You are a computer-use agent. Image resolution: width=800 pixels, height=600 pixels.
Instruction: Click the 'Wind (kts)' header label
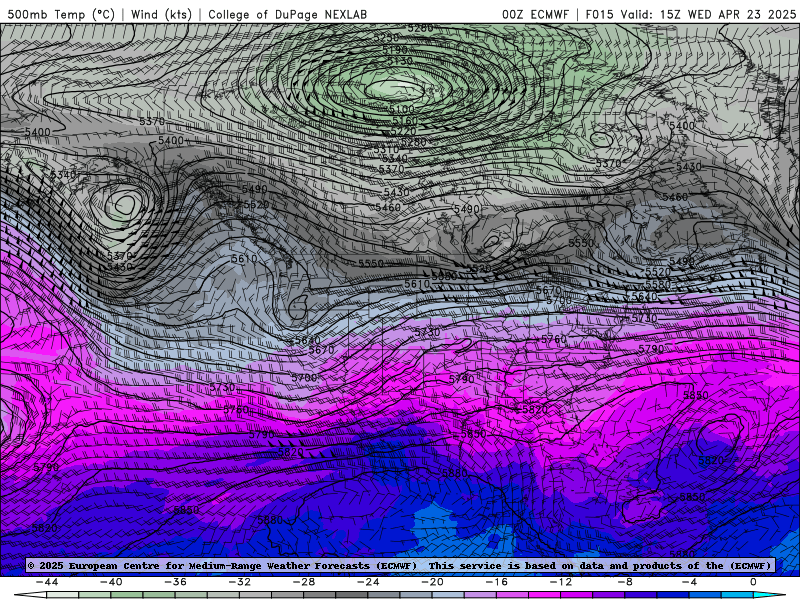(x=161, y=14)
